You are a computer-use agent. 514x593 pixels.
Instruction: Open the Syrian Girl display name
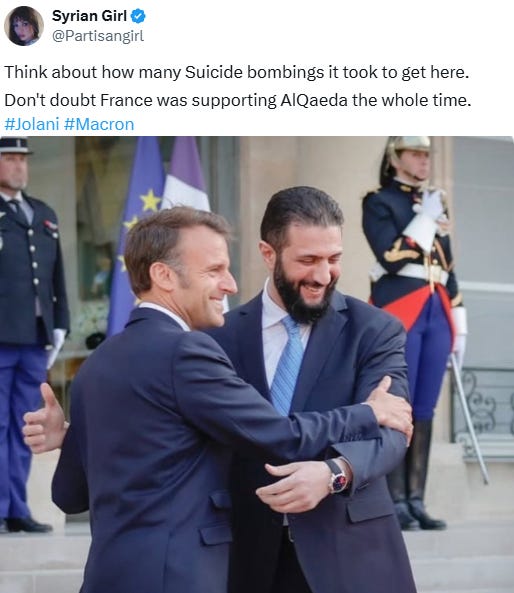89,16
